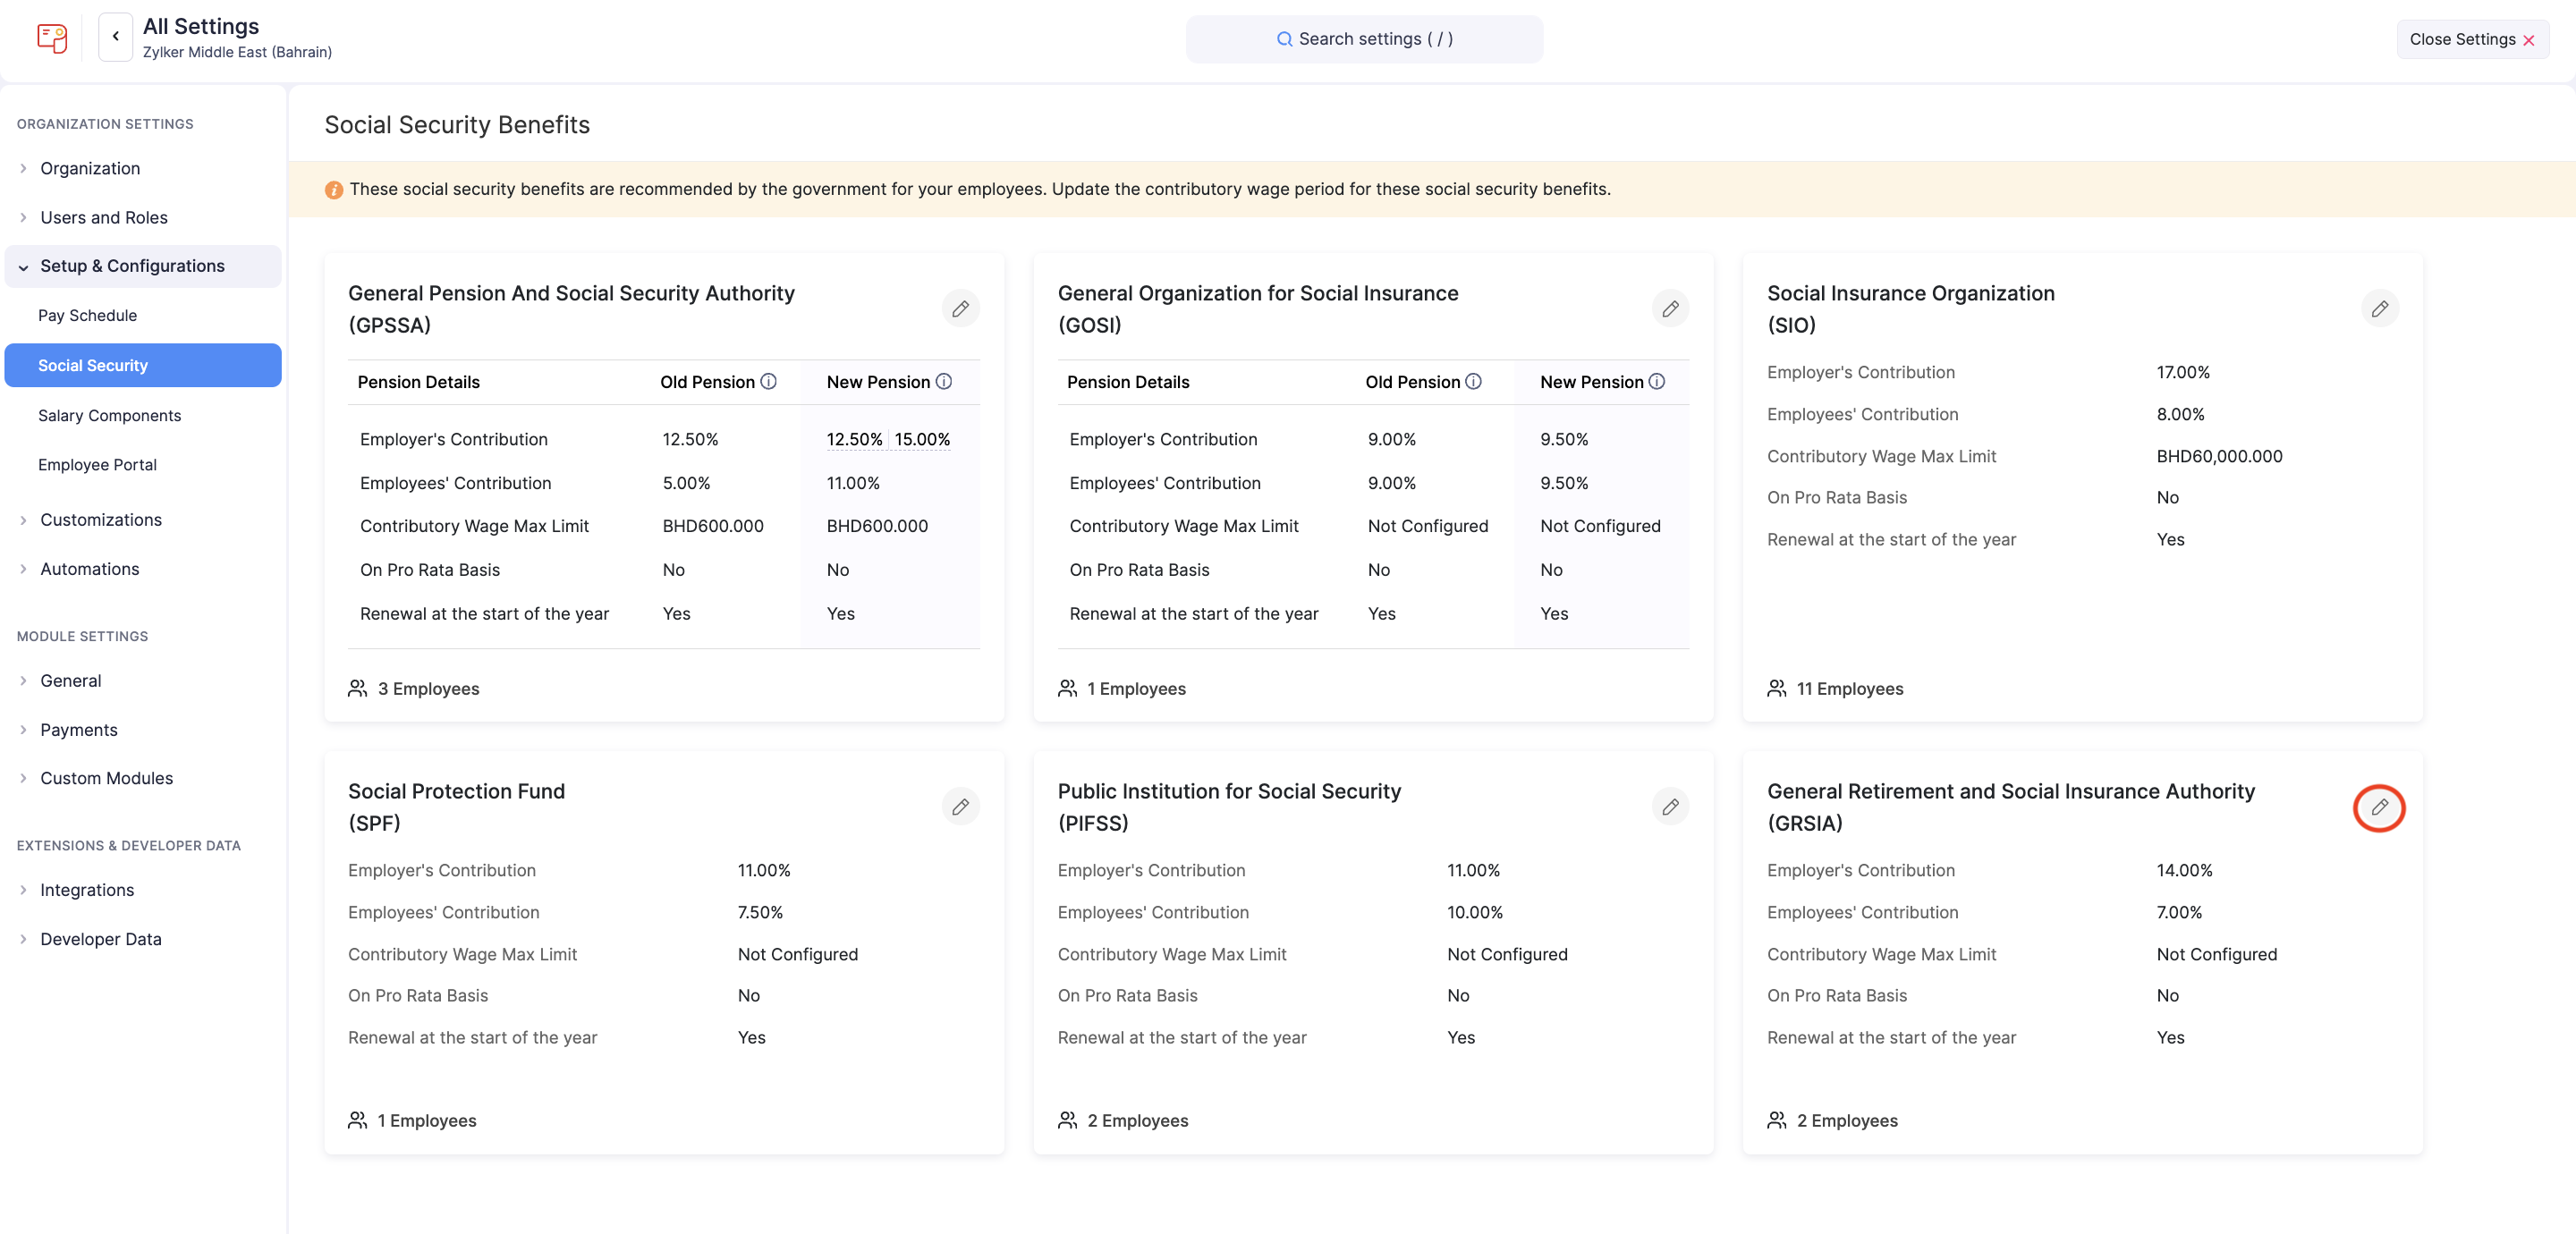Edit the GPSSA pension card
The height and width of the screenshot is (1234, 2576).
960,309
